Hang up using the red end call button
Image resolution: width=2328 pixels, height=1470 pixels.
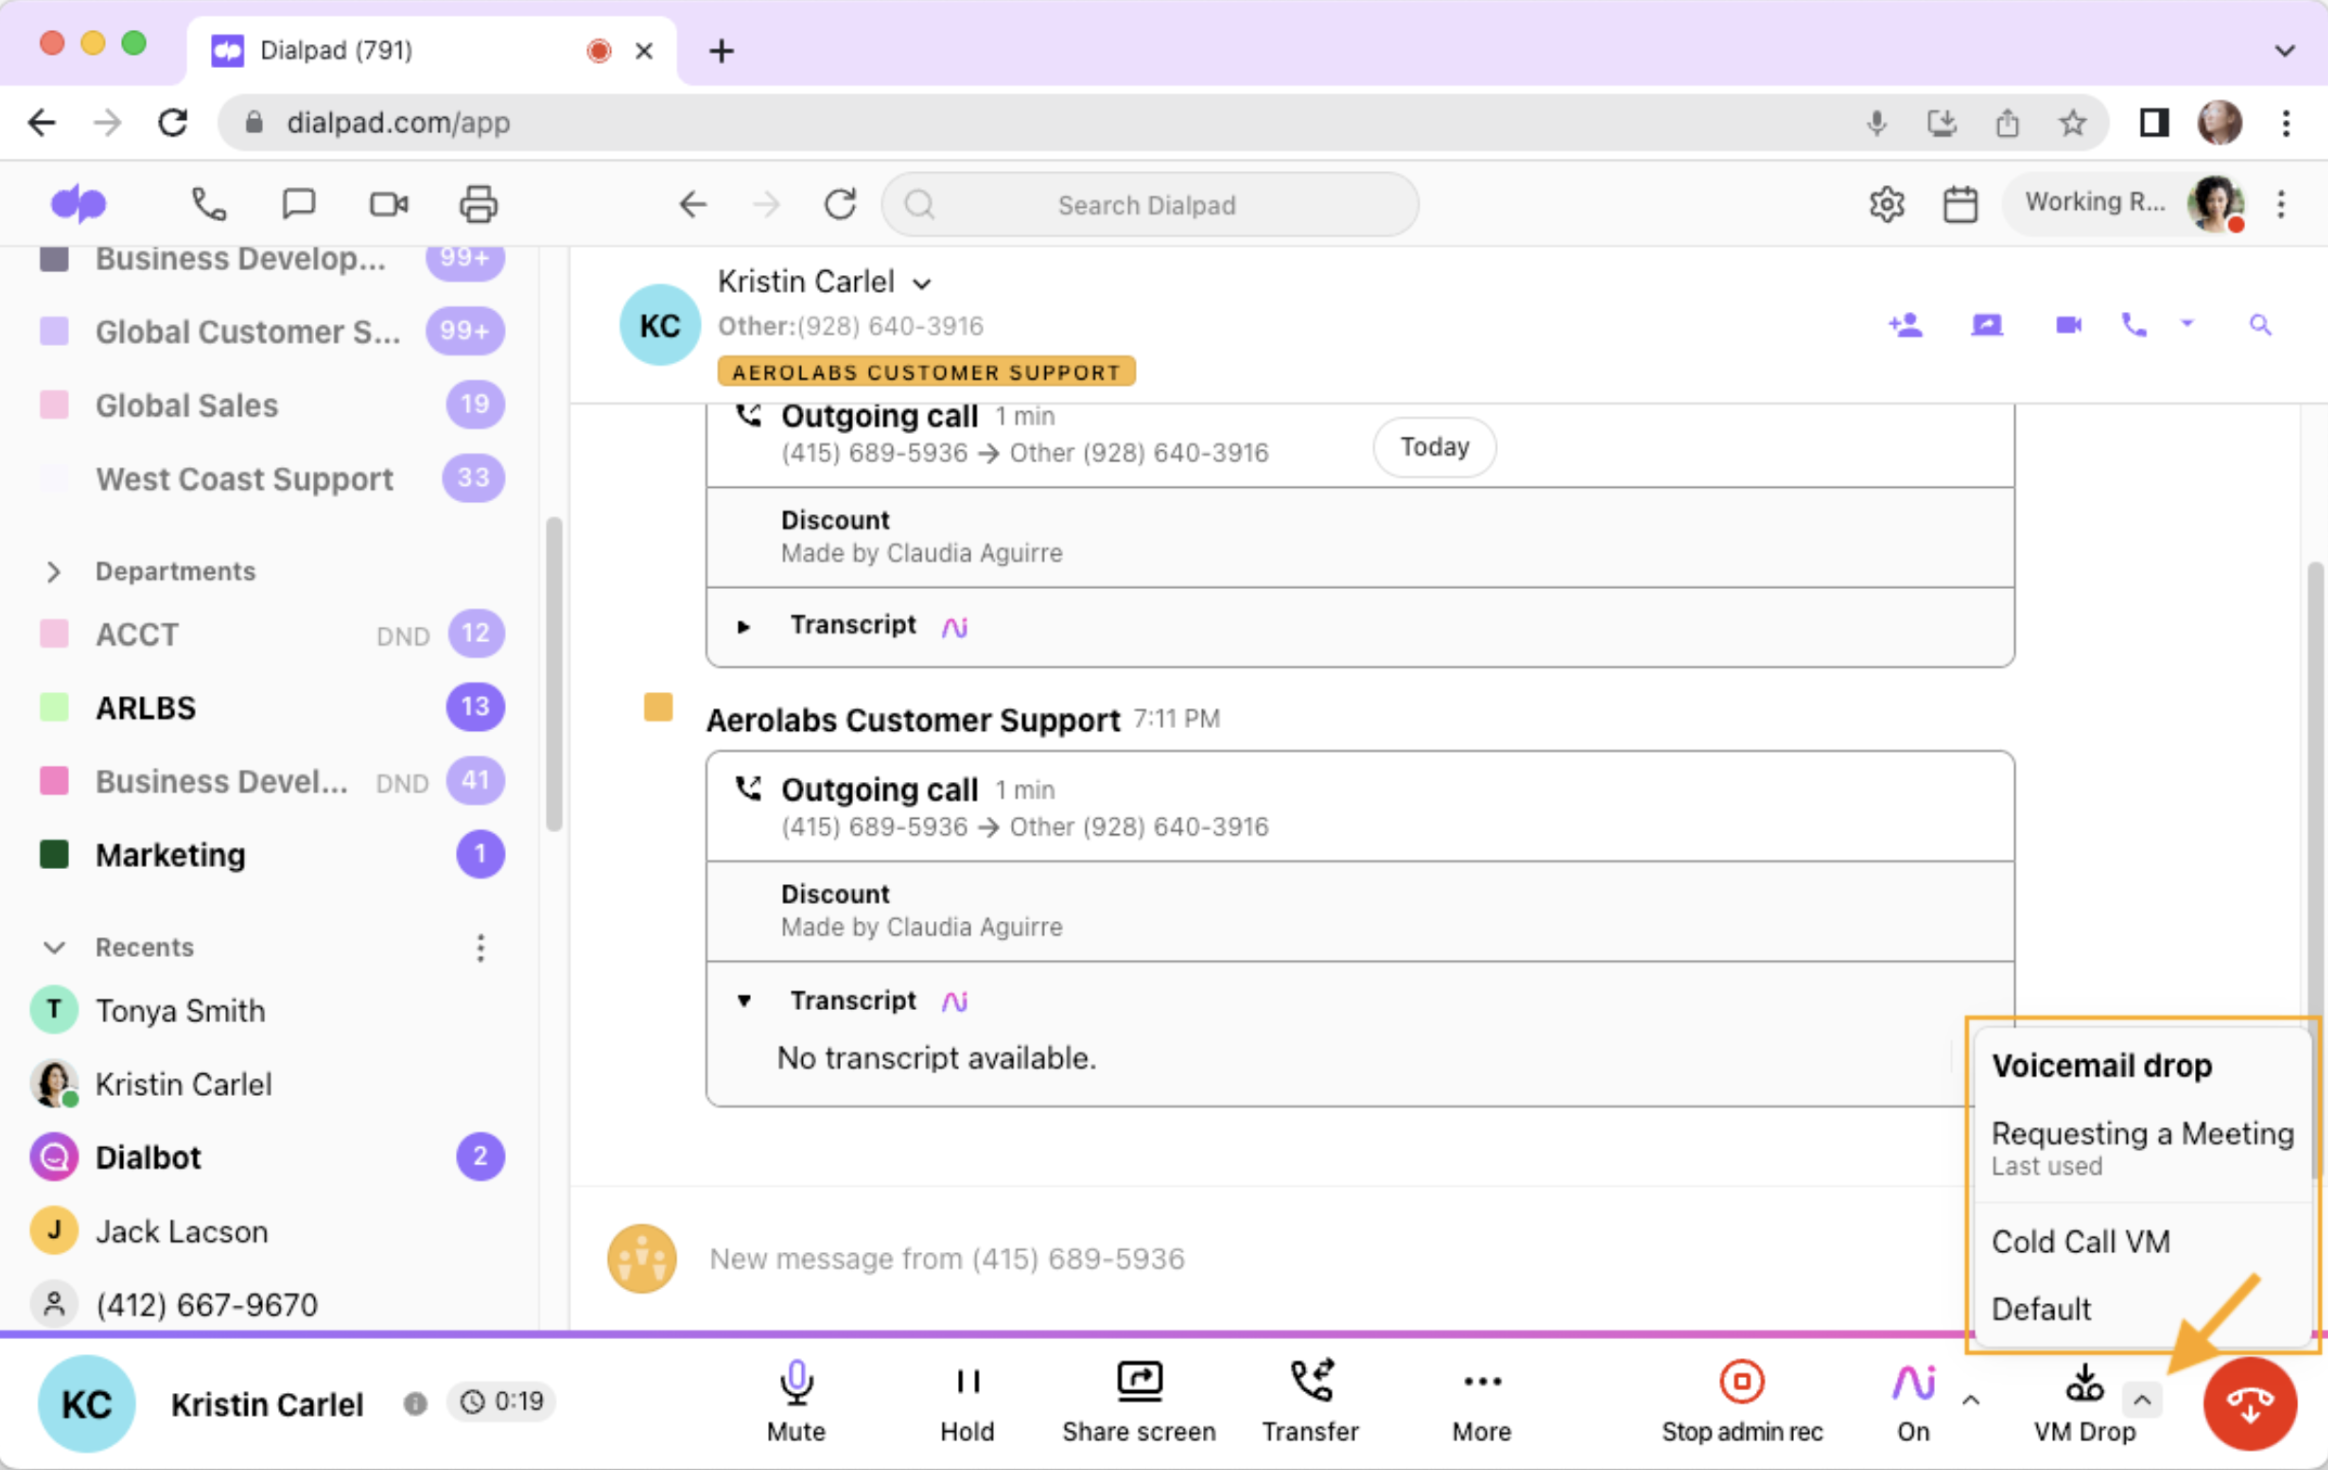tap(2249, 1403)
